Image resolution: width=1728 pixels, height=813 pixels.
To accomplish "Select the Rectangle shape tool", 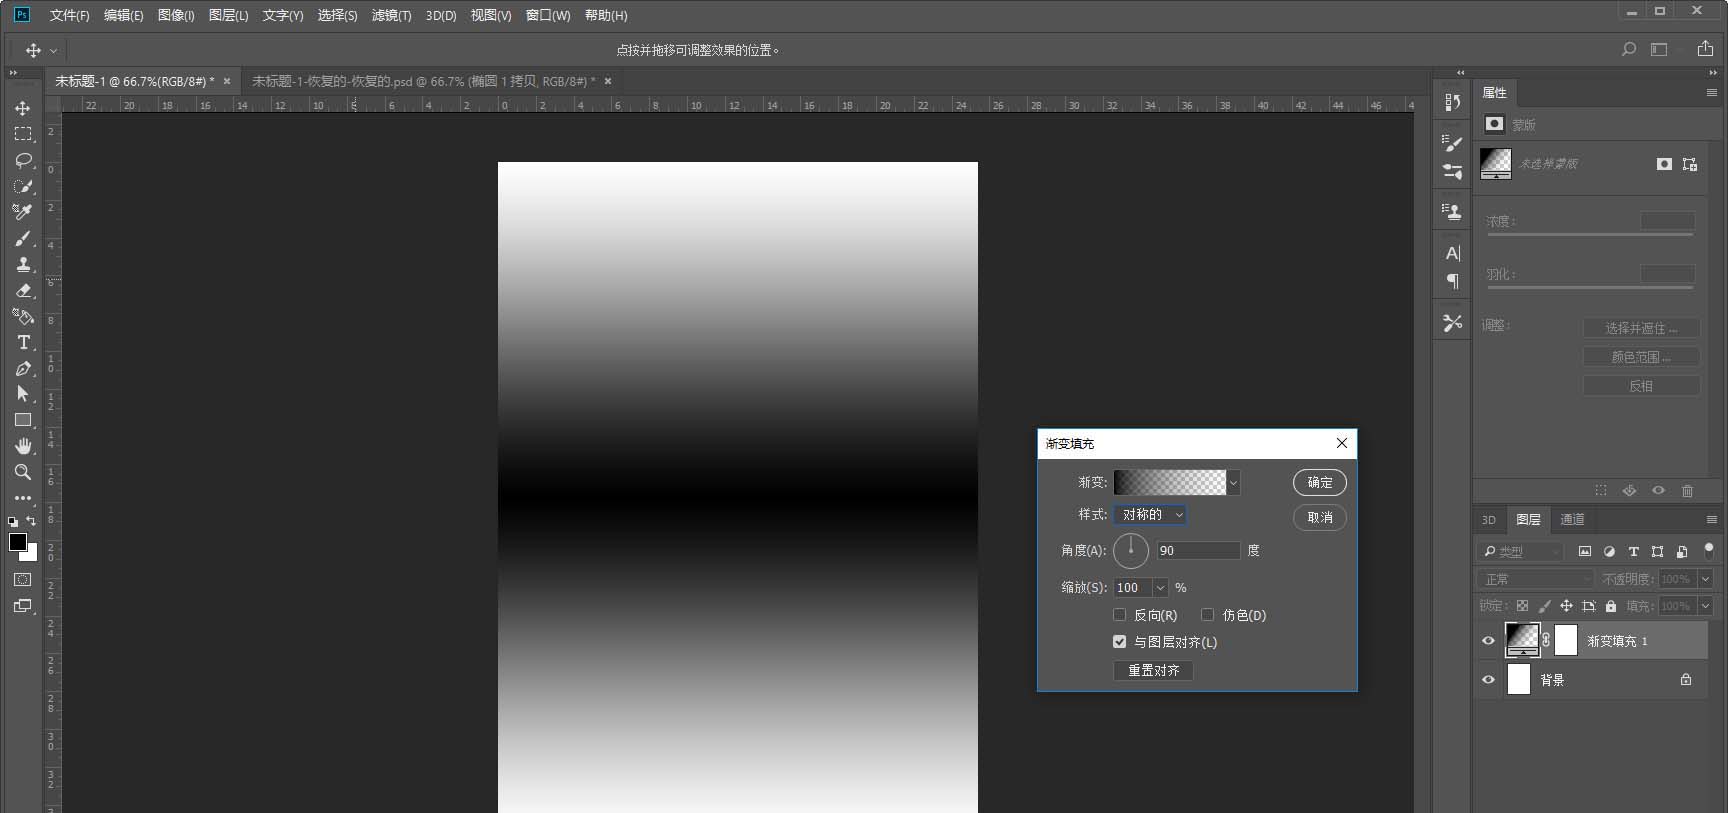I will [23, 420].
